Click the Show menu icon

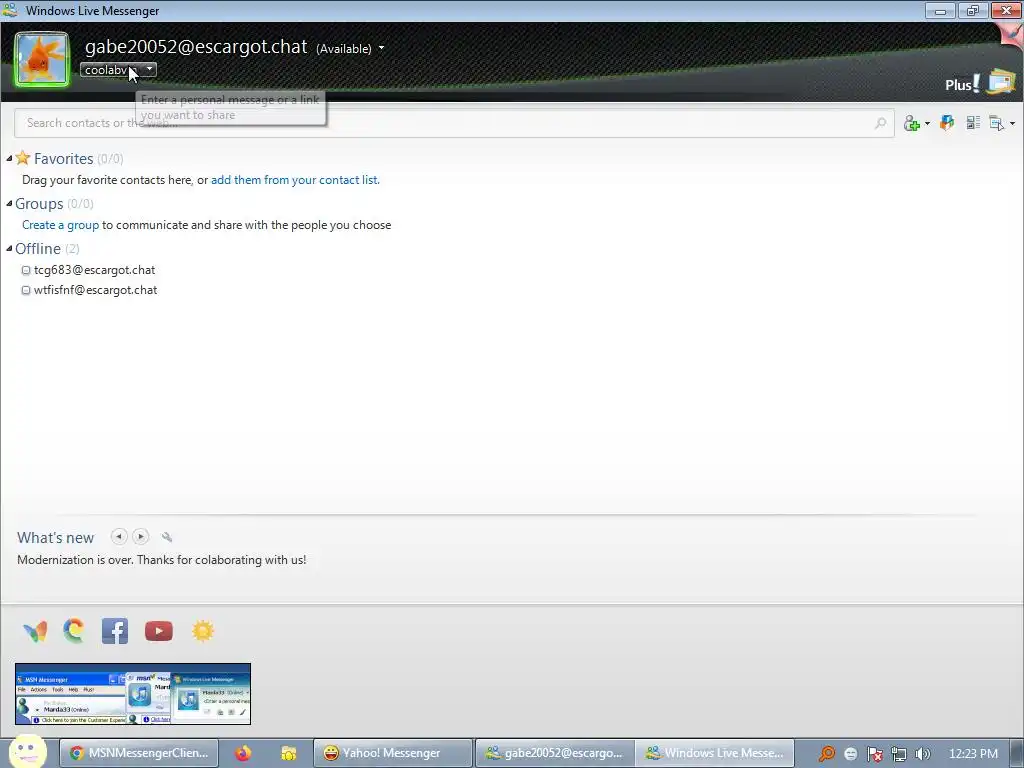tap(997, 123)
